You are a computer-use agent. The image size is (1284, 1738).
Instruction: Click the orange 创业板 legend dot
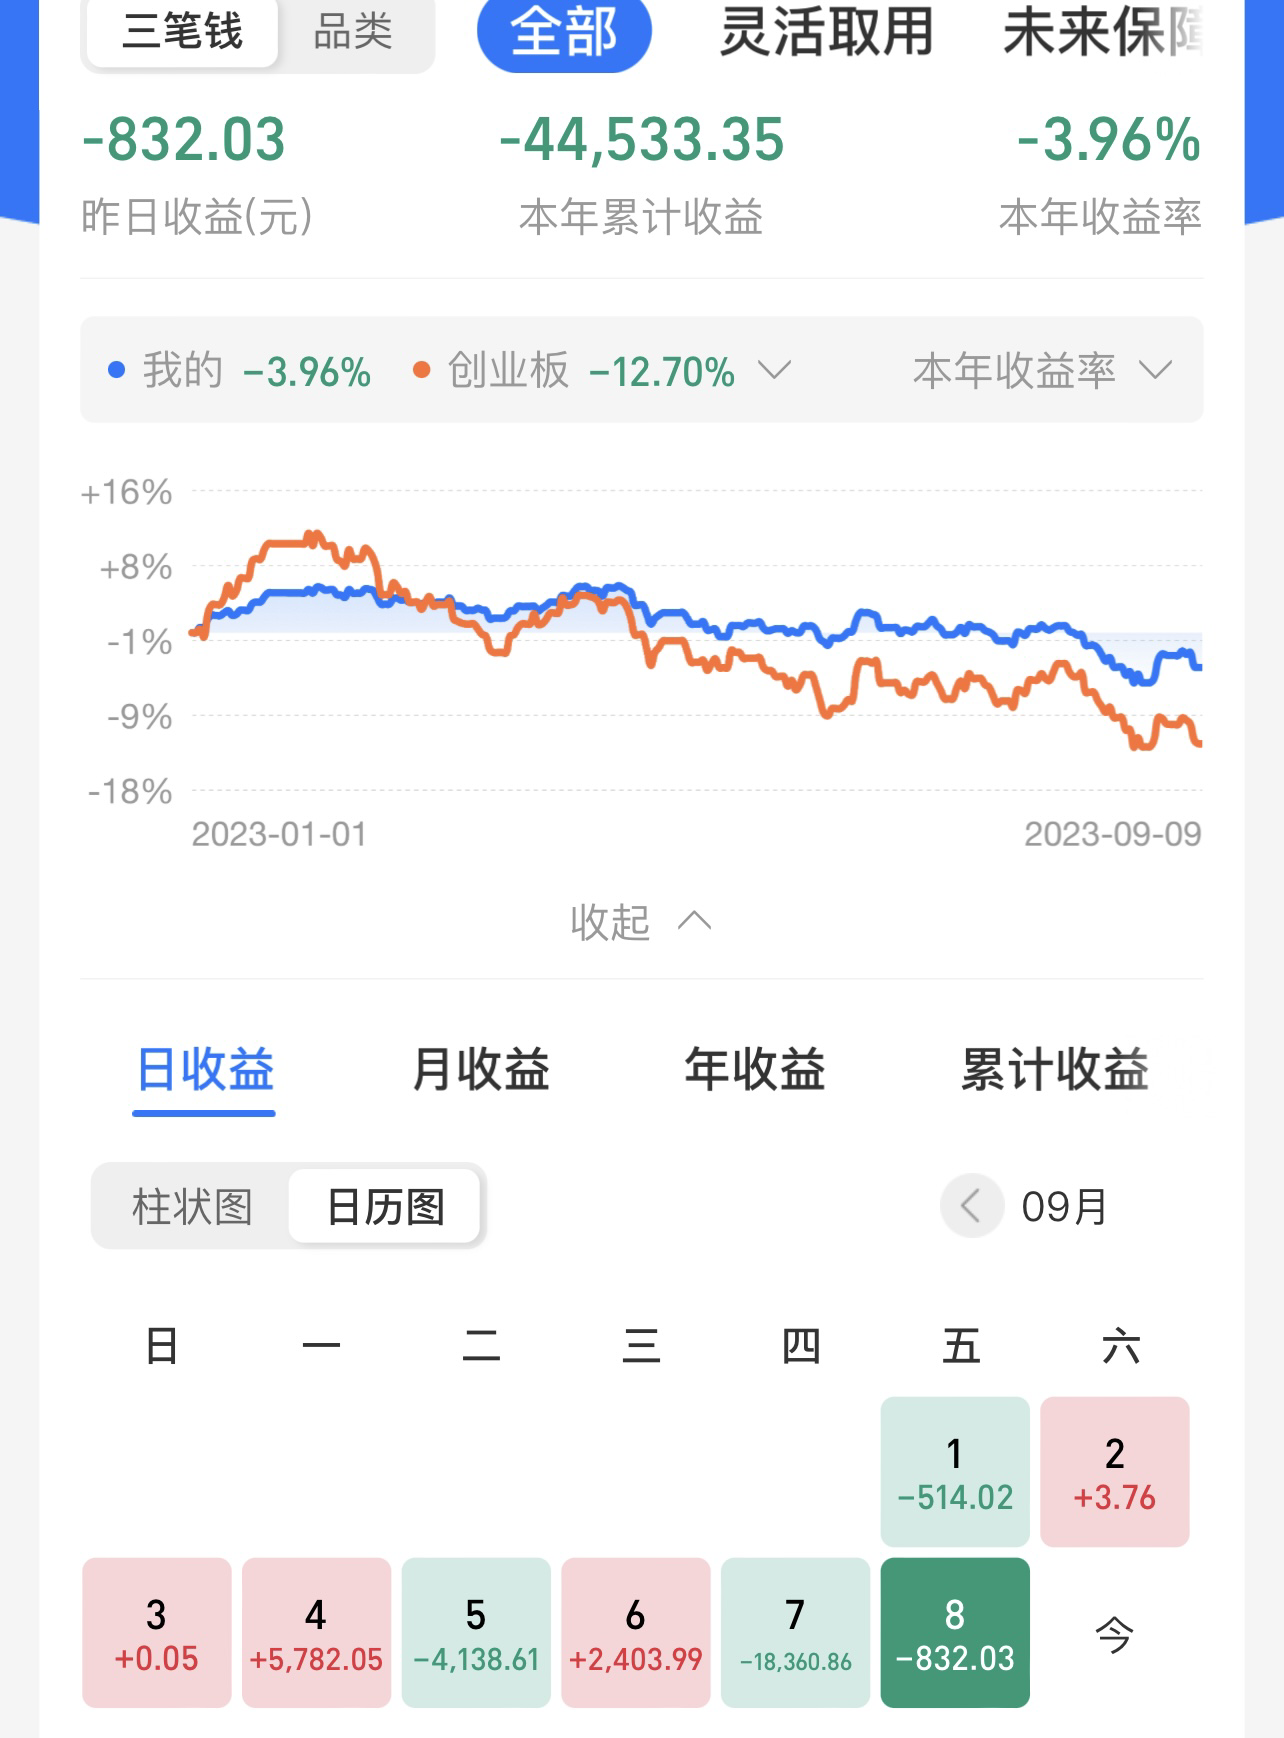coord(421,370)
